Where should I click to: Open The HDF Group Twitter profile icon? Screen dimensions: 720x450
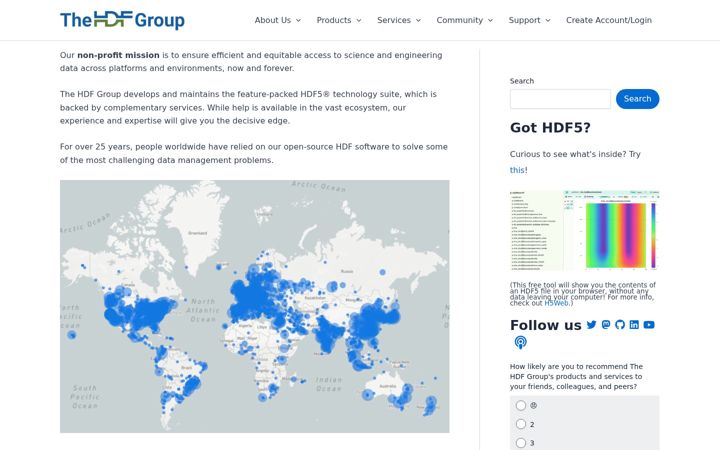tap(591, 325)
